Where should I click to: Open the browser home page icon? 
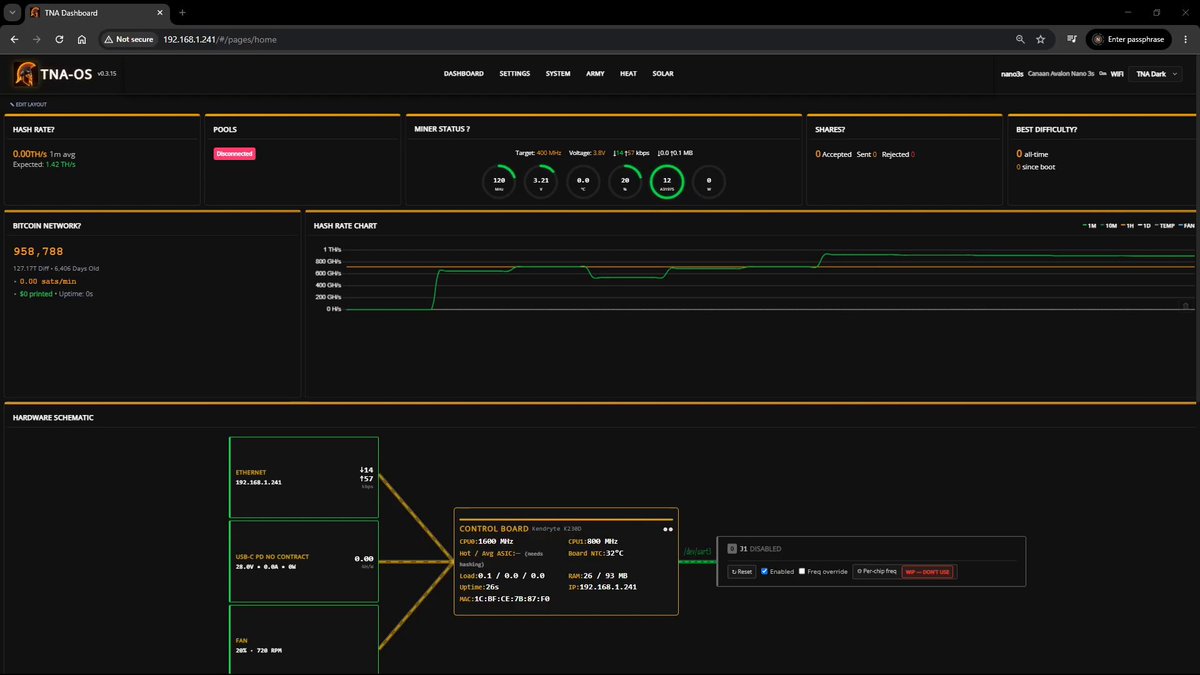click(x=81, y=39)
